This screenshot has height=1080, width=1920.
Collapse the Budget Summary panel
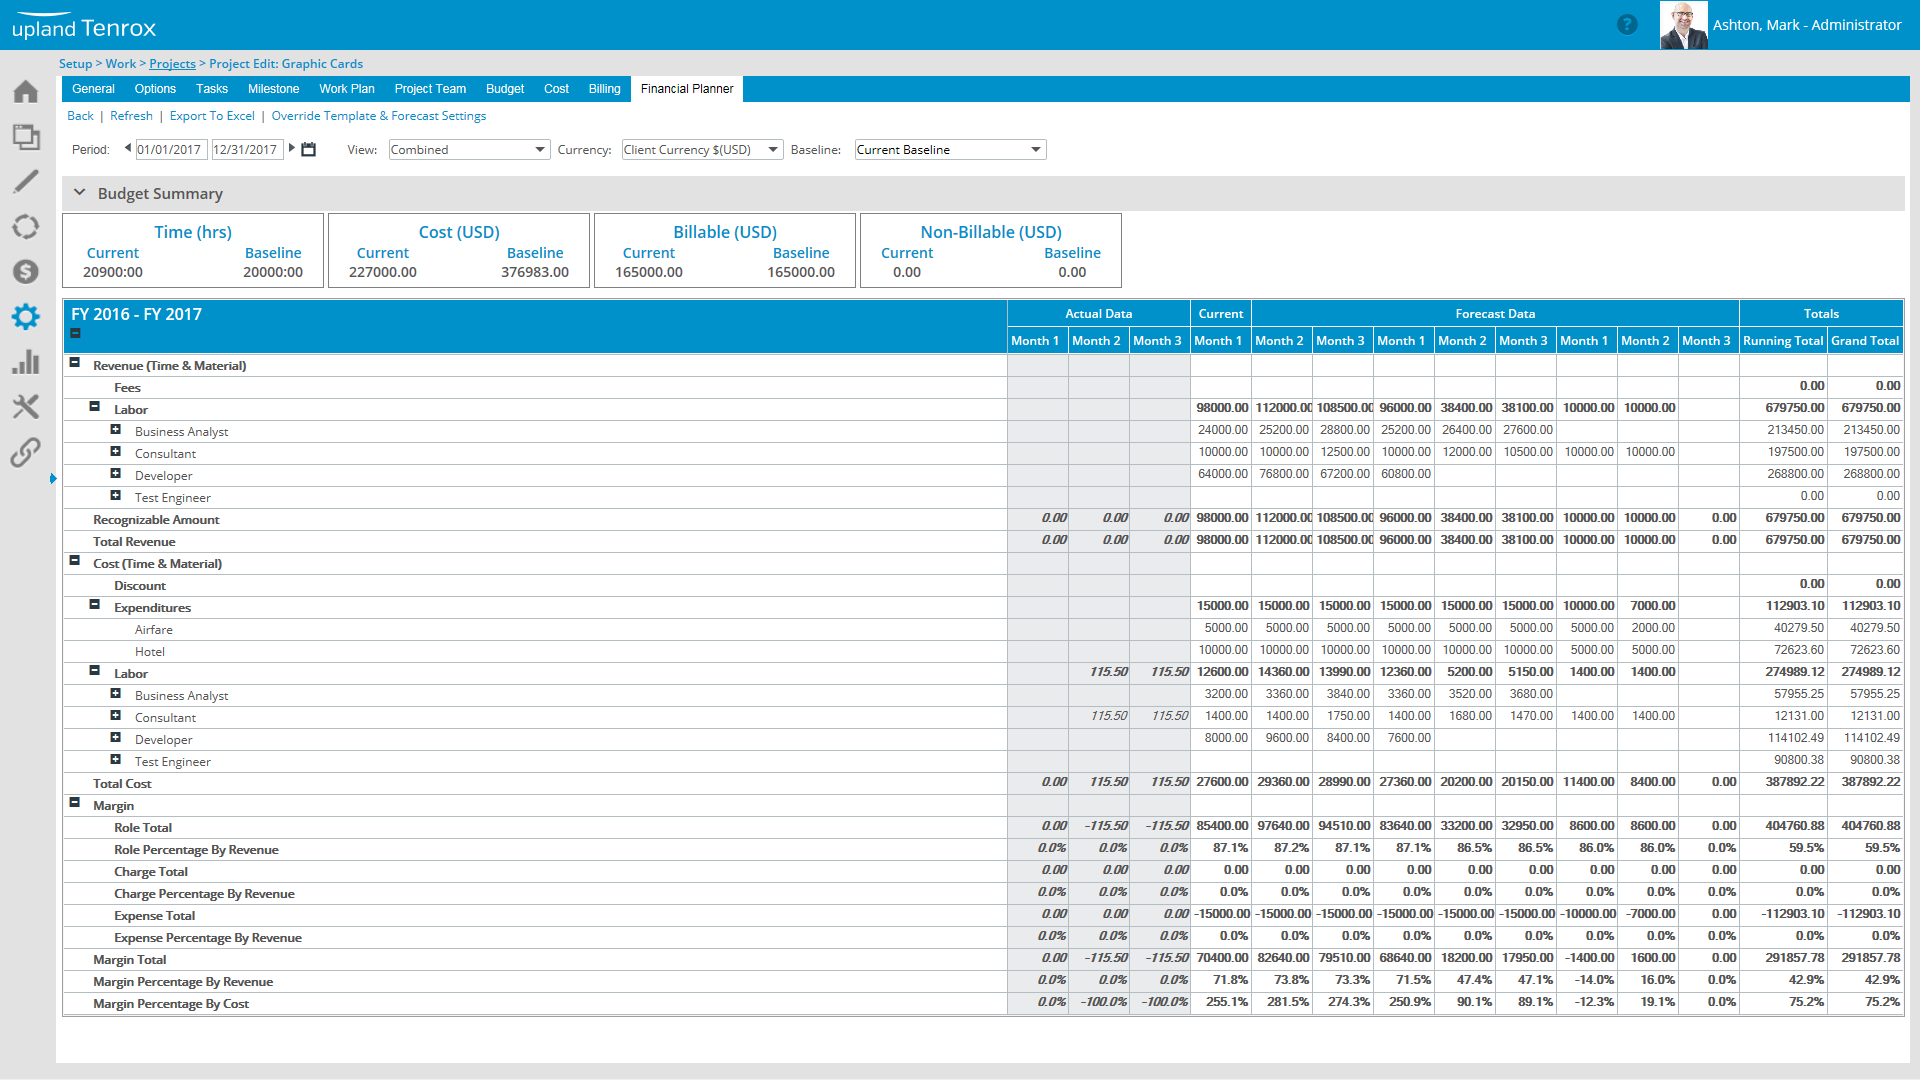80,193
